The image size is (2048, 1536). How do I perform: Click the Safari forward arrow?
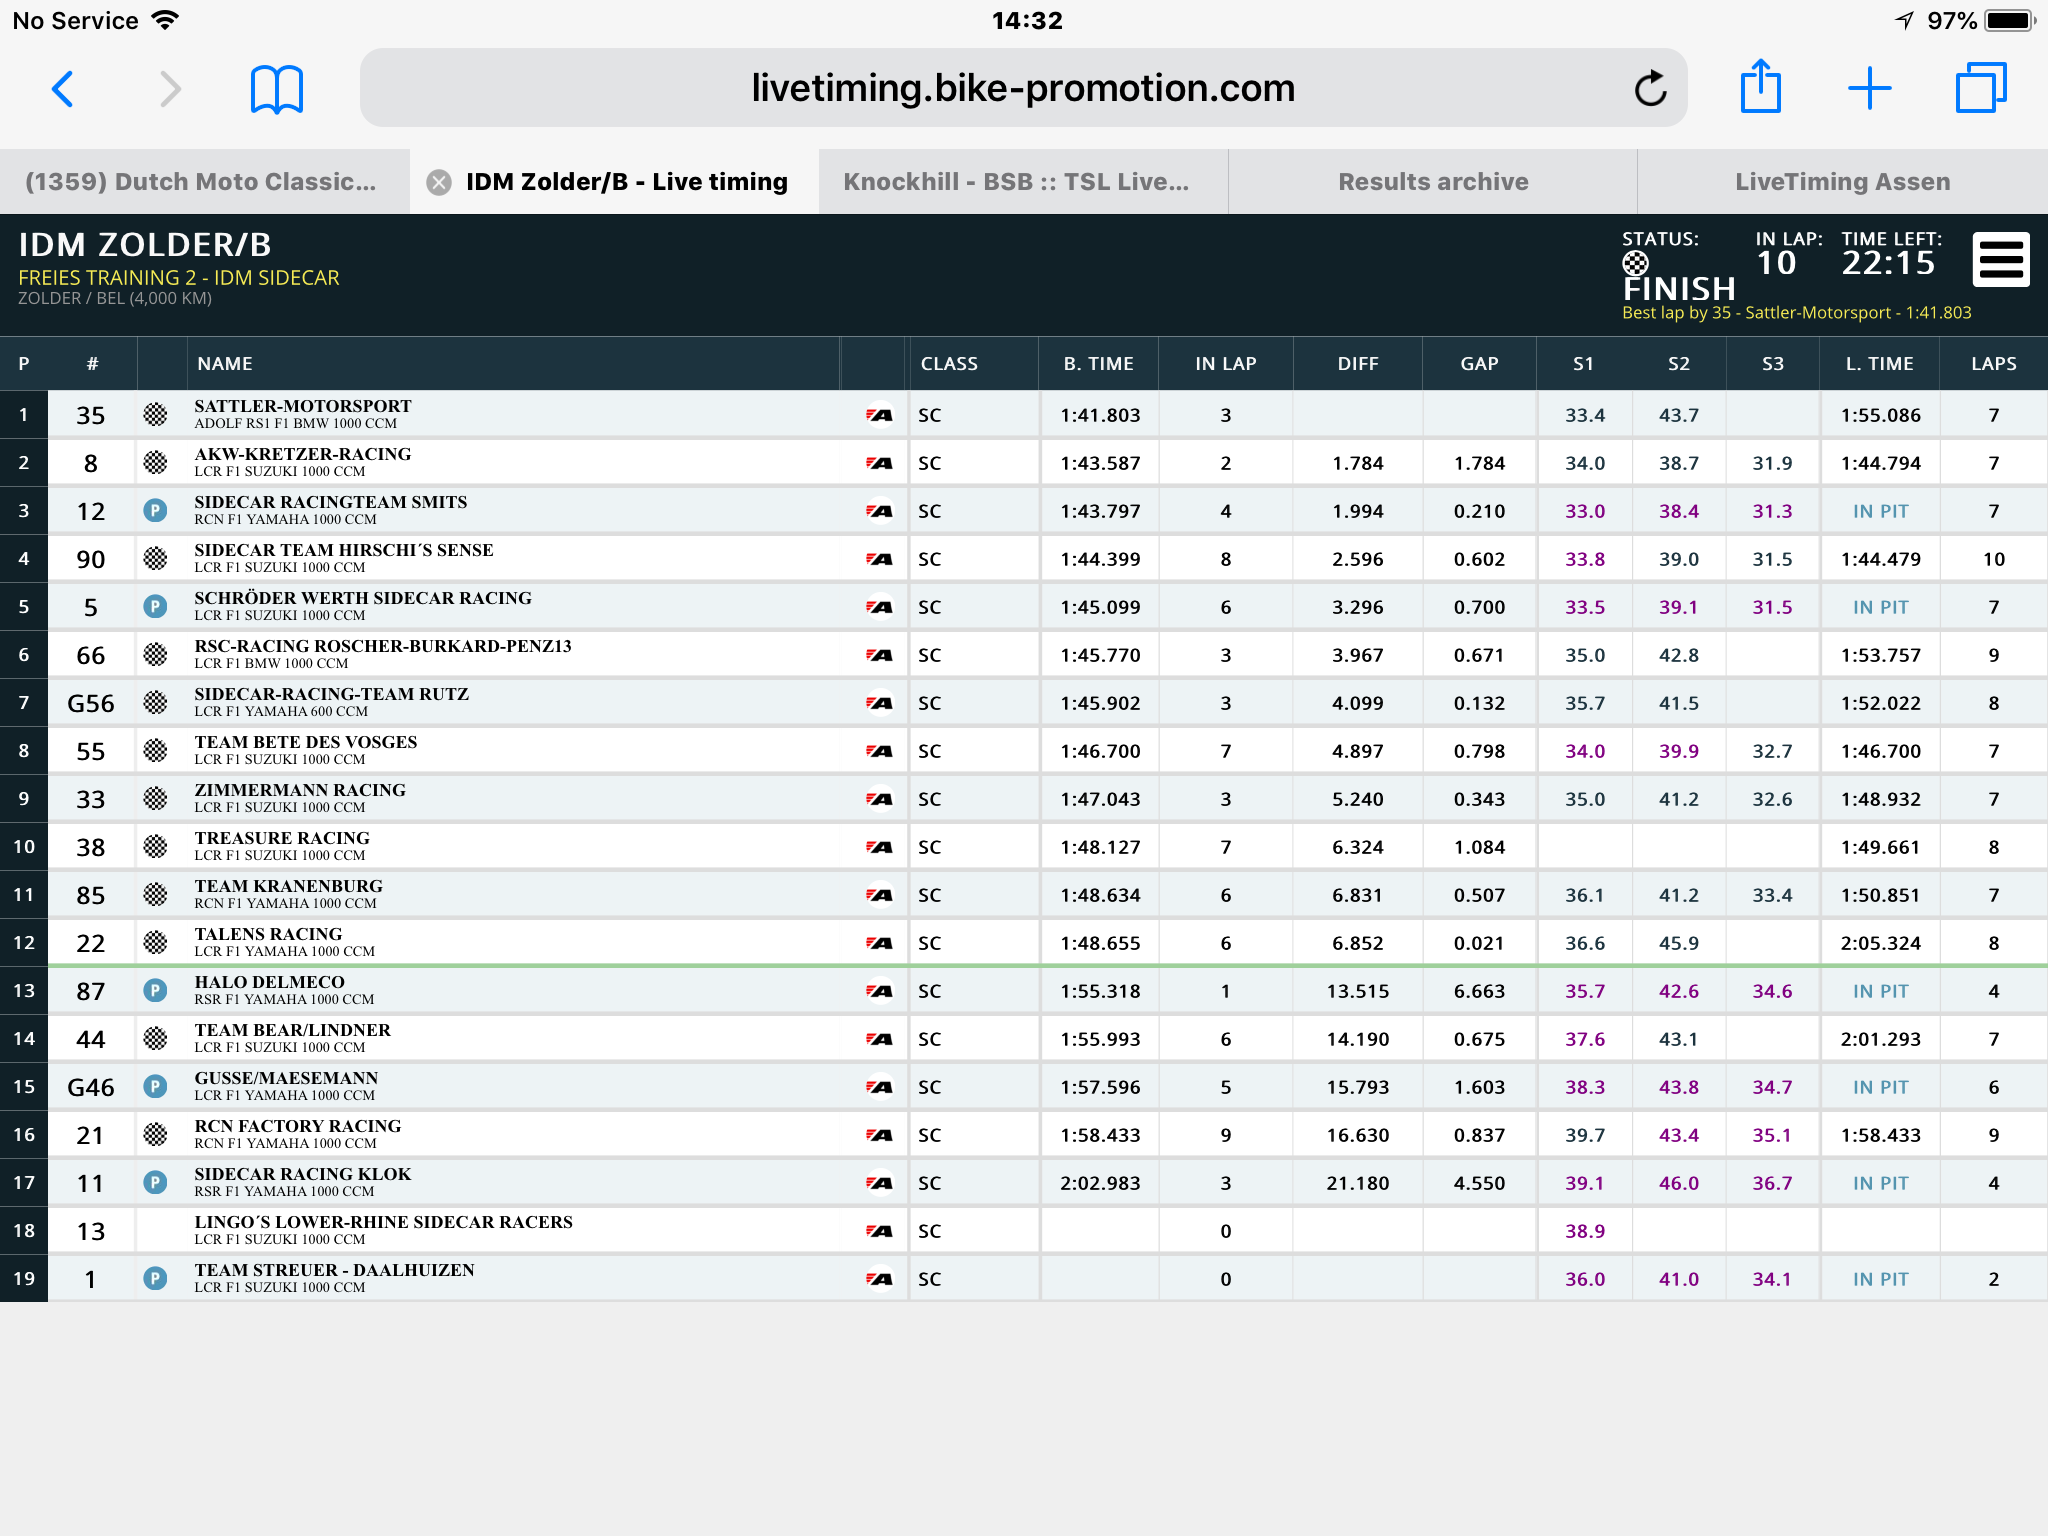171,89
